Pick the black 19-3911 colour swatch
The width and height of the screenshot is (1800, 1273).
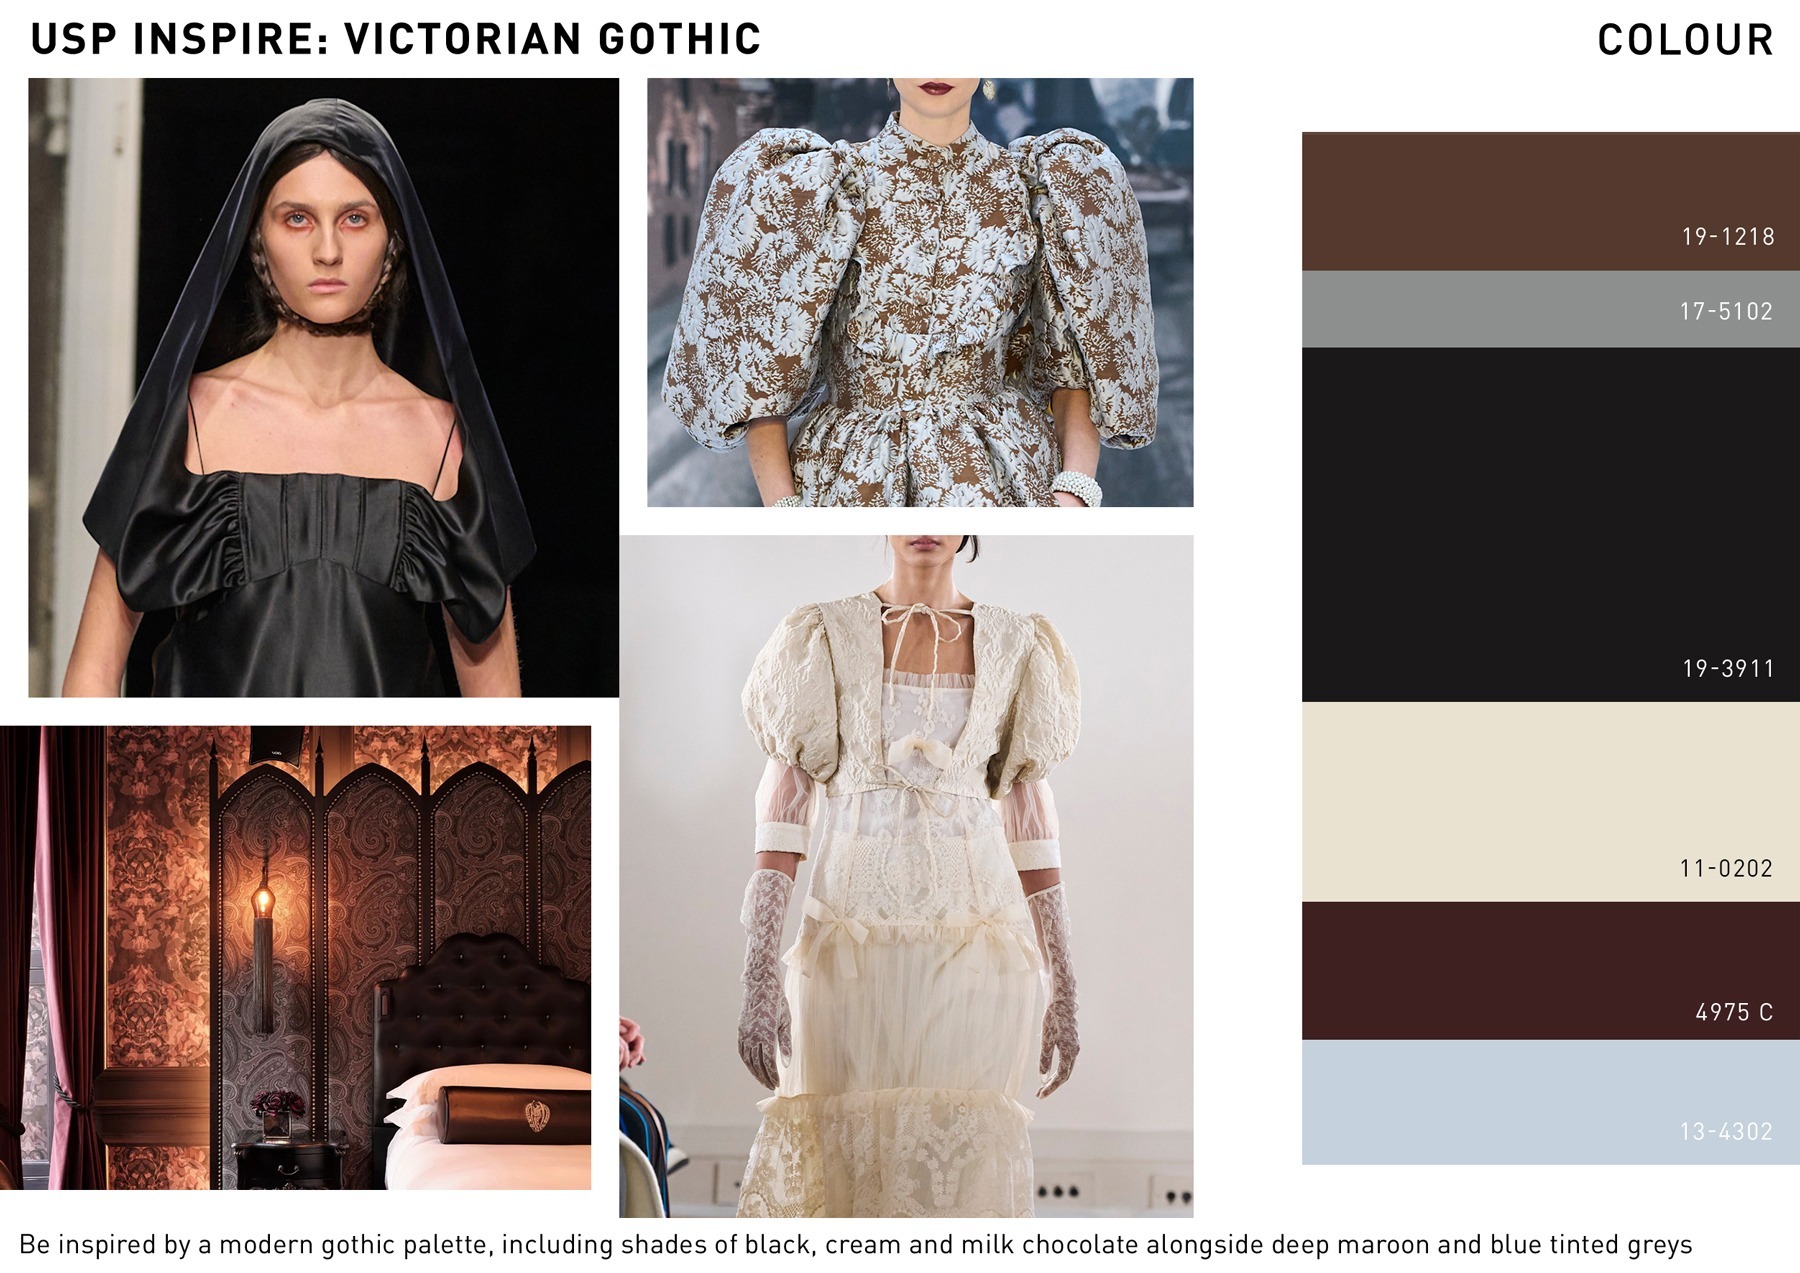[x=1550, y=525]
